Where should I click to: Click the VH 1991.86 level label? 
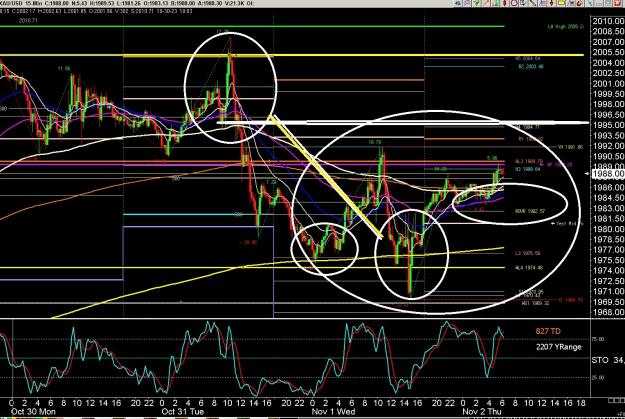coord(570,147)
